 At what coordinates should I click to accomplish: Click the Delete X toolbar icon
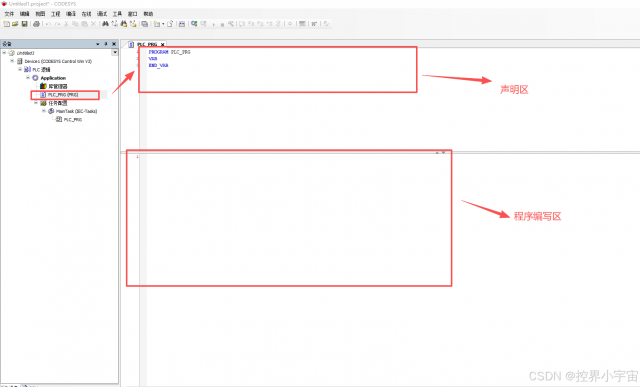tap(93, 24)
